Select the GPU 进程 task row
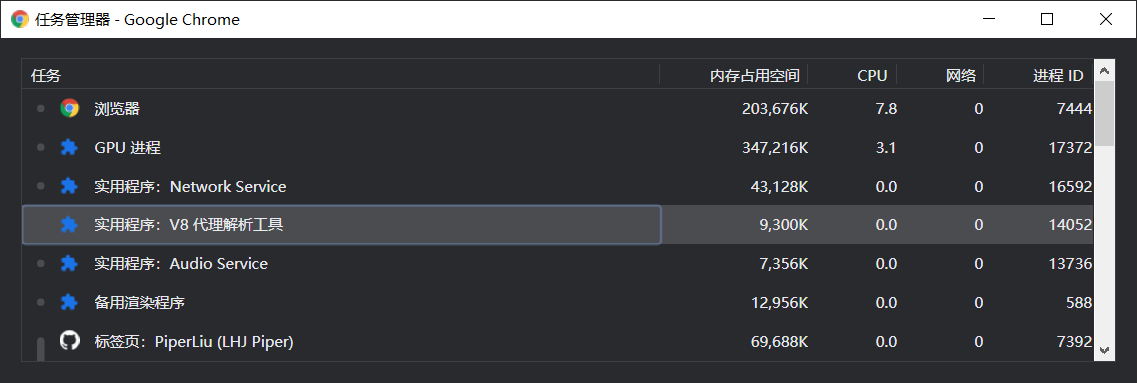1137x383 pixels. coord(558,147)
